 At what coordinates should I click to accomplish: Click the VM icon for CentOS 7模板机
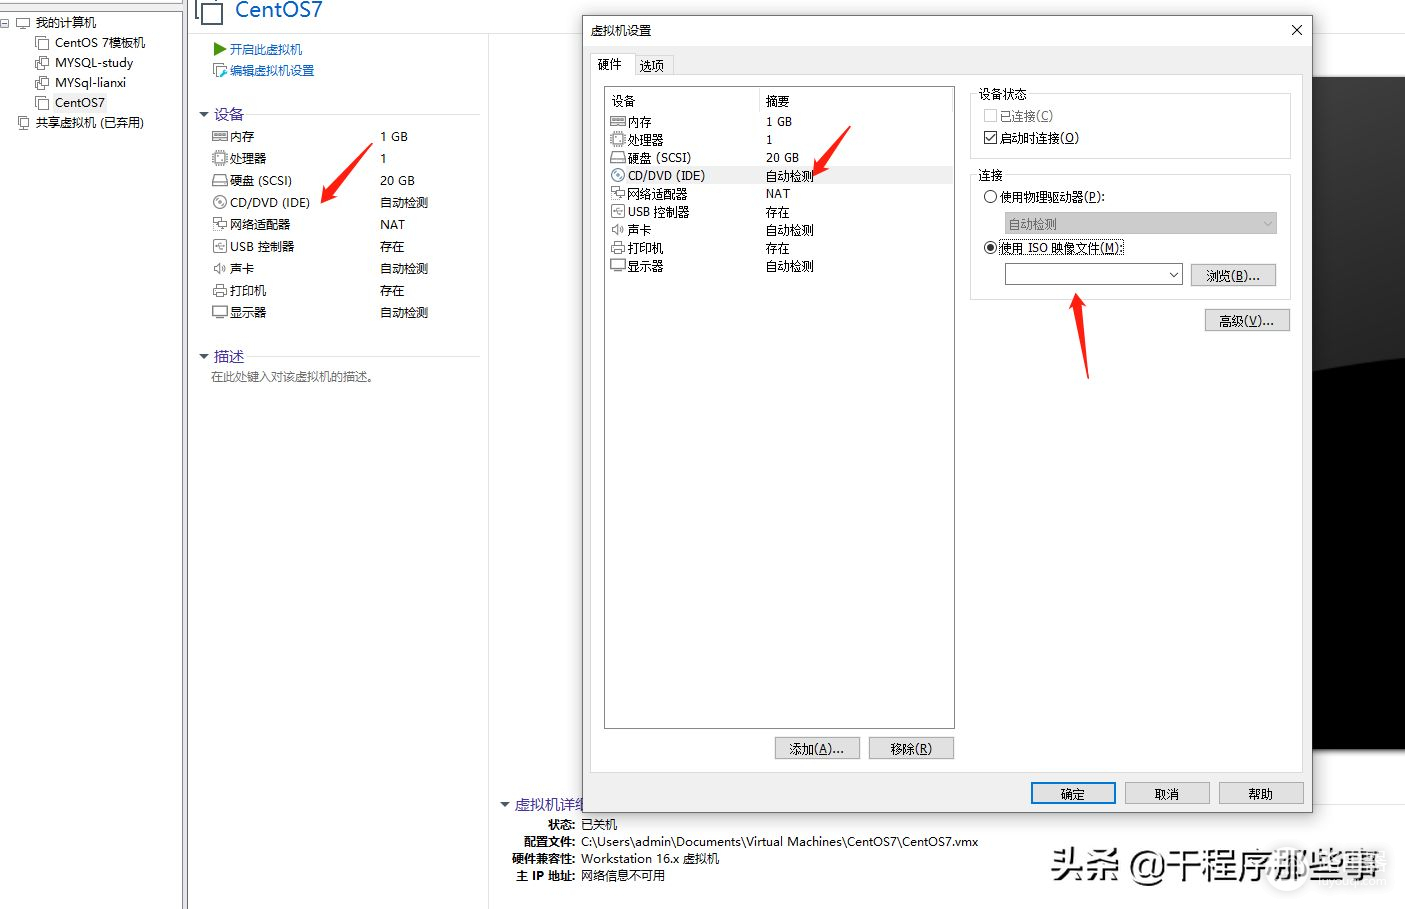point(42,42)
